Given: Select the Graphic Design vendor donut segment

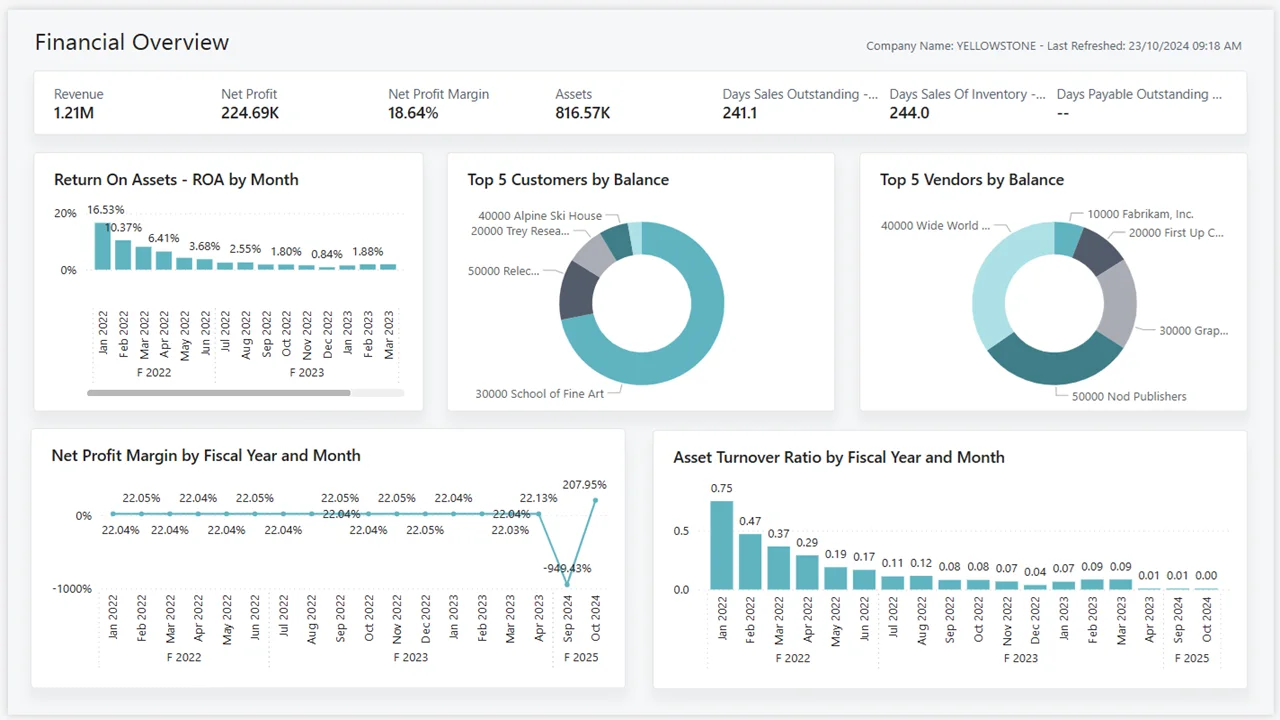Looking at the screenshot, I should 1122,303.
